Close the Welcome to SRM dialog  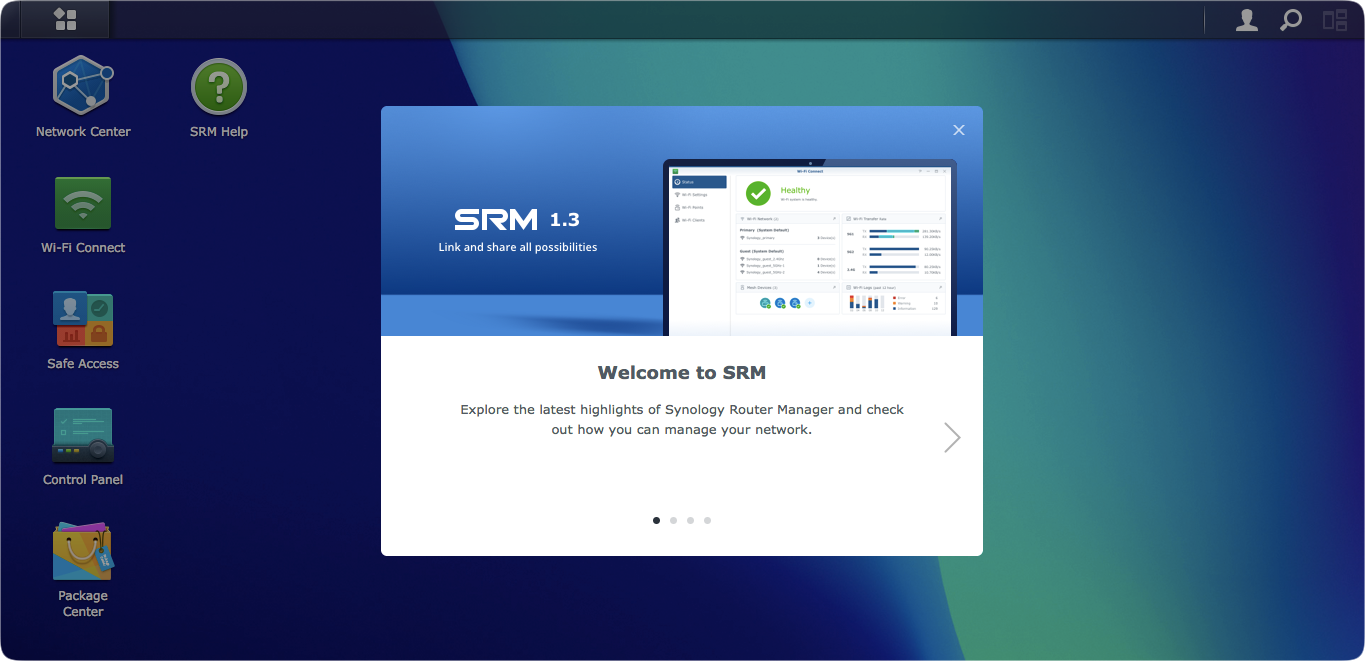[x=959, y=130]
